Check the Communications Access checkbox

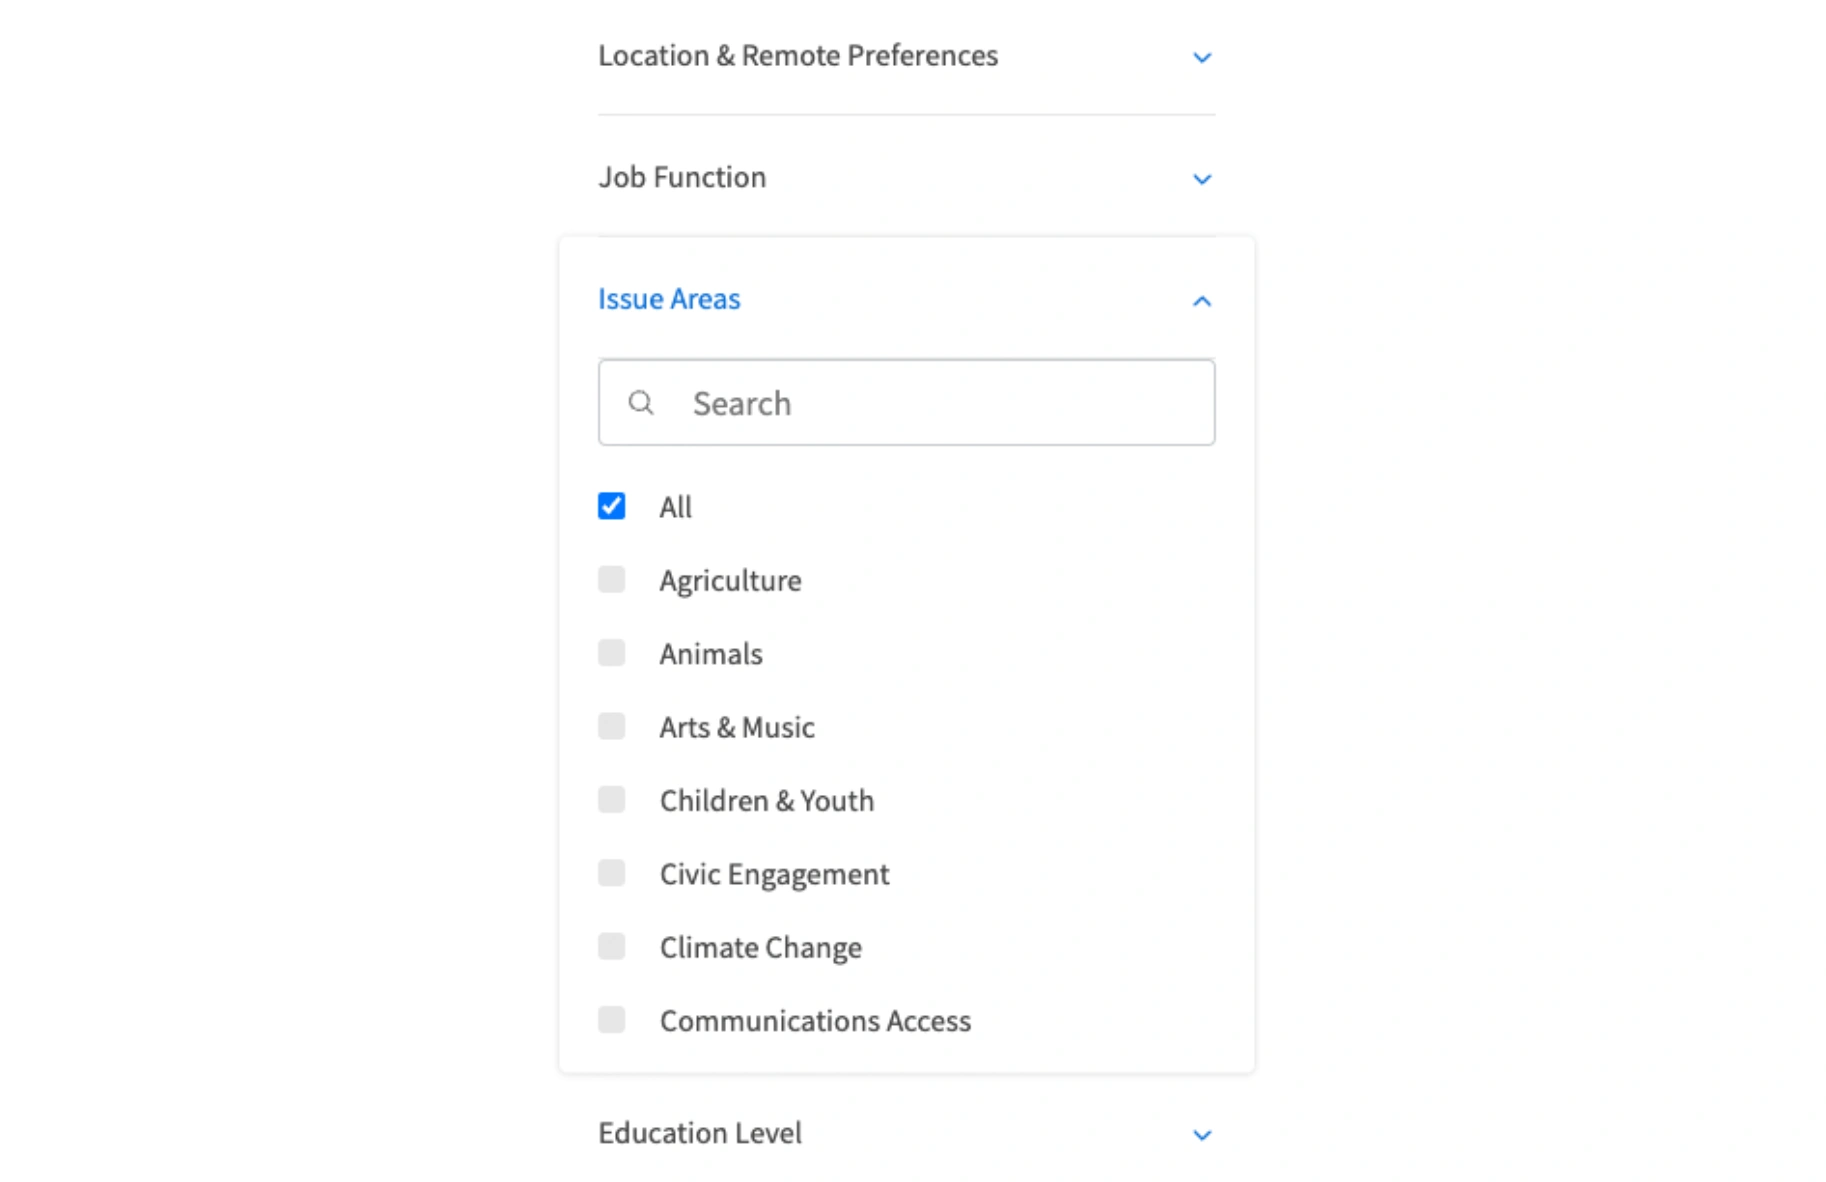point(612,1020)
